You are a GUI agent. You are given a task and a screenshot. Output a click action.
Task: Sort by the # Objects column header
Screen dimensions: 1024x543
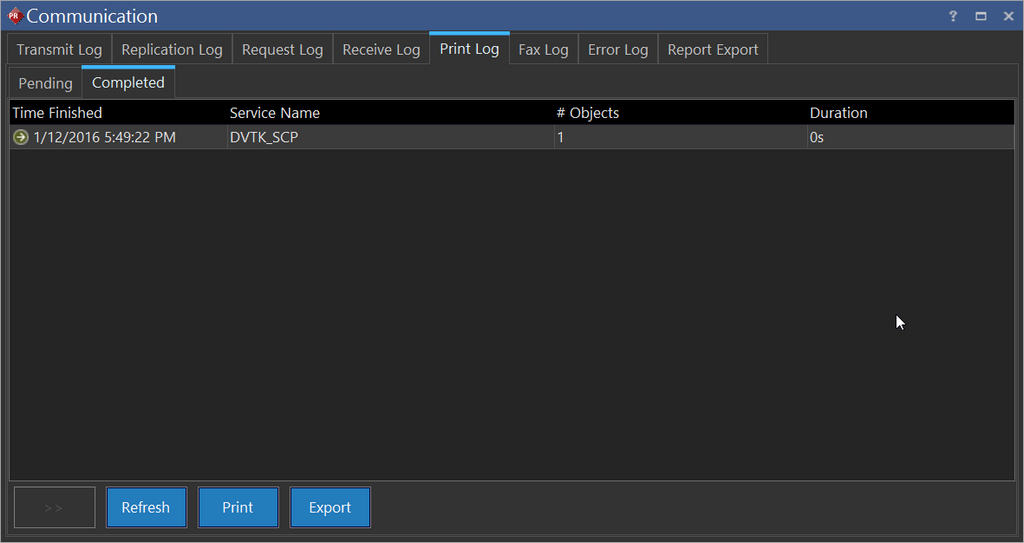pyautogui.click(x=588, y=113)
